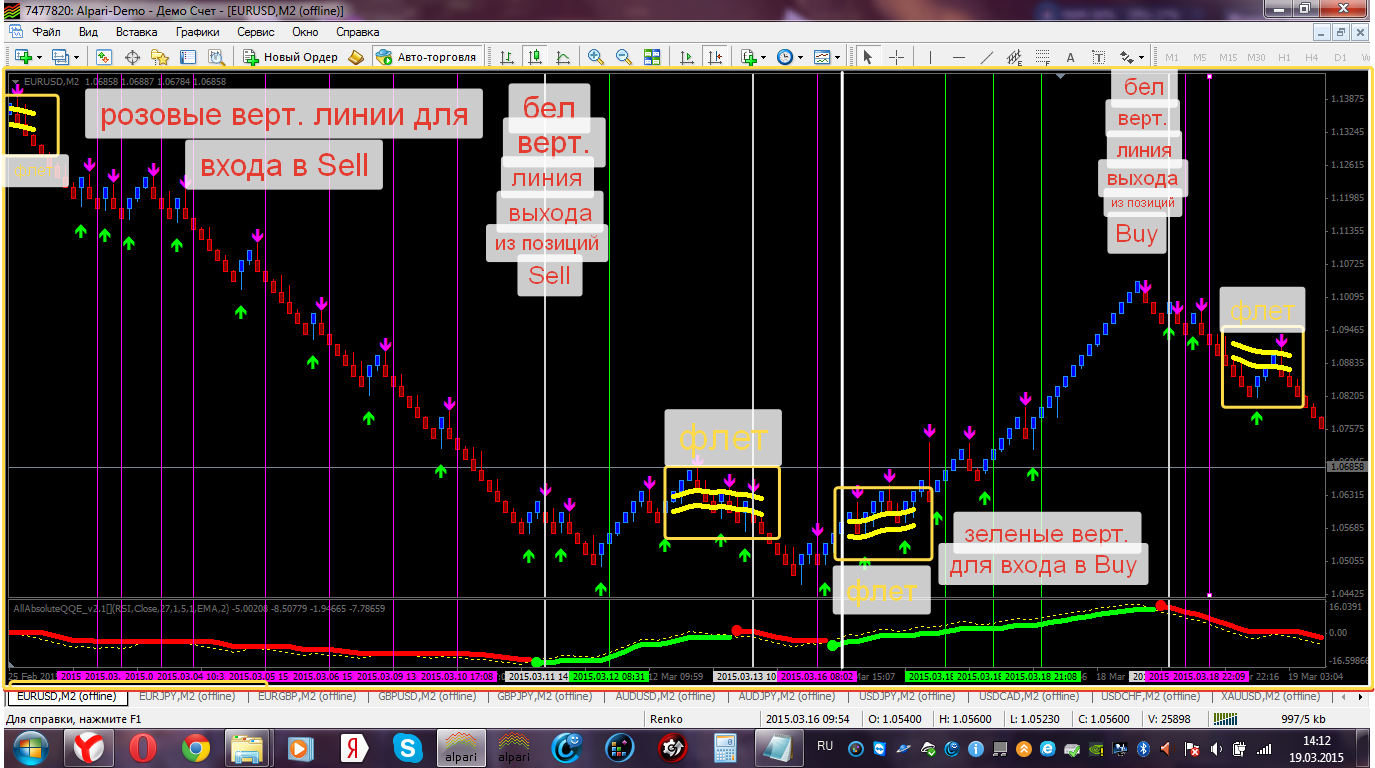Expand the arrow beside the Periods clock
This screenshot has width=1375, height=768.
point(800,57)
